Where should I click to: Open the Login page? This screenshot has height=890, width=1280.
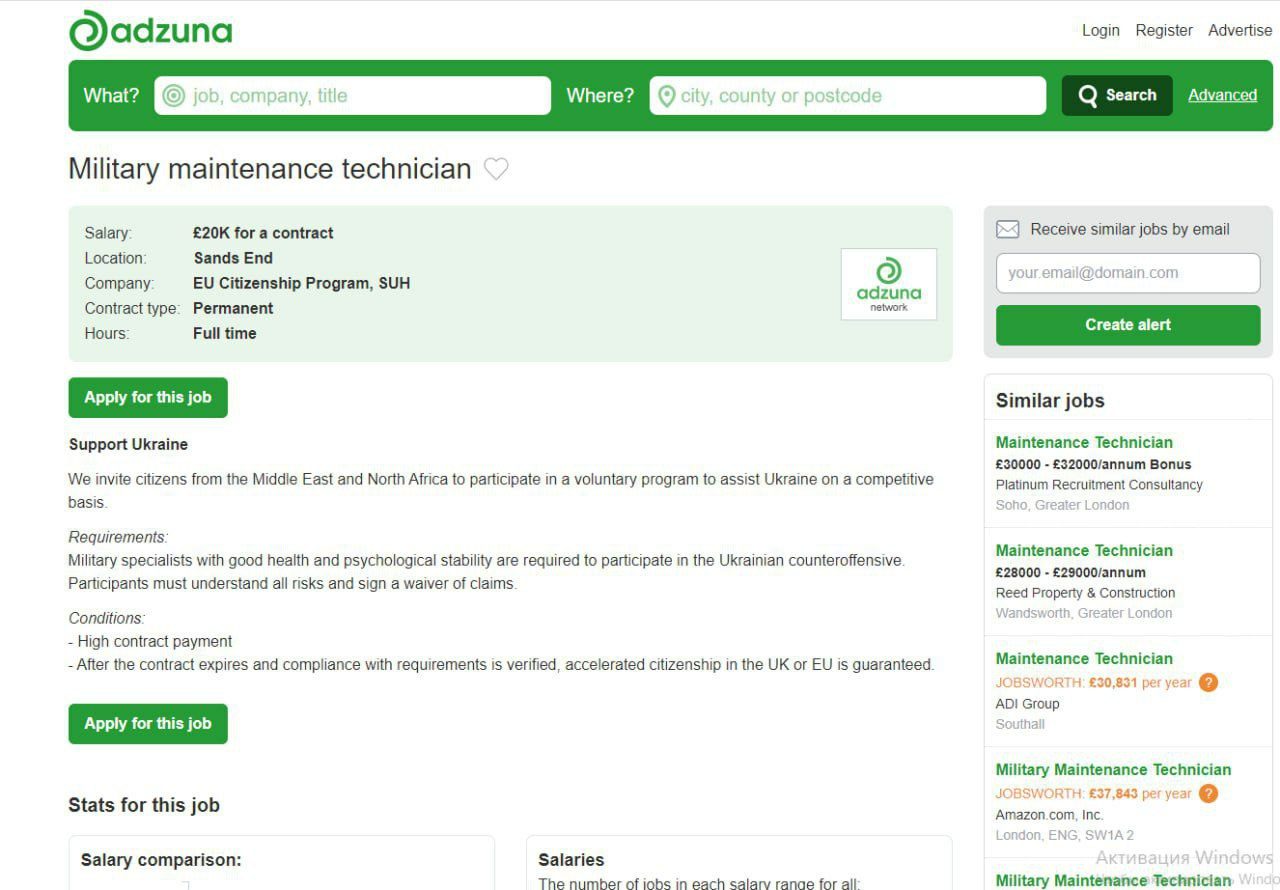[1100, 30]
